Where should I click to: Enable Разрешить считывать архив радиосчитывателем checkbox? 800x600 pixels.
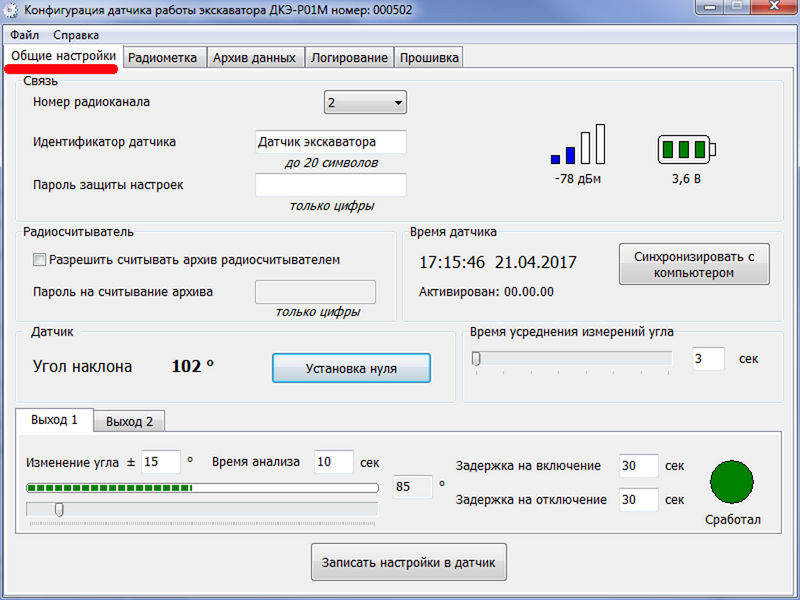(x=39, y=260)
